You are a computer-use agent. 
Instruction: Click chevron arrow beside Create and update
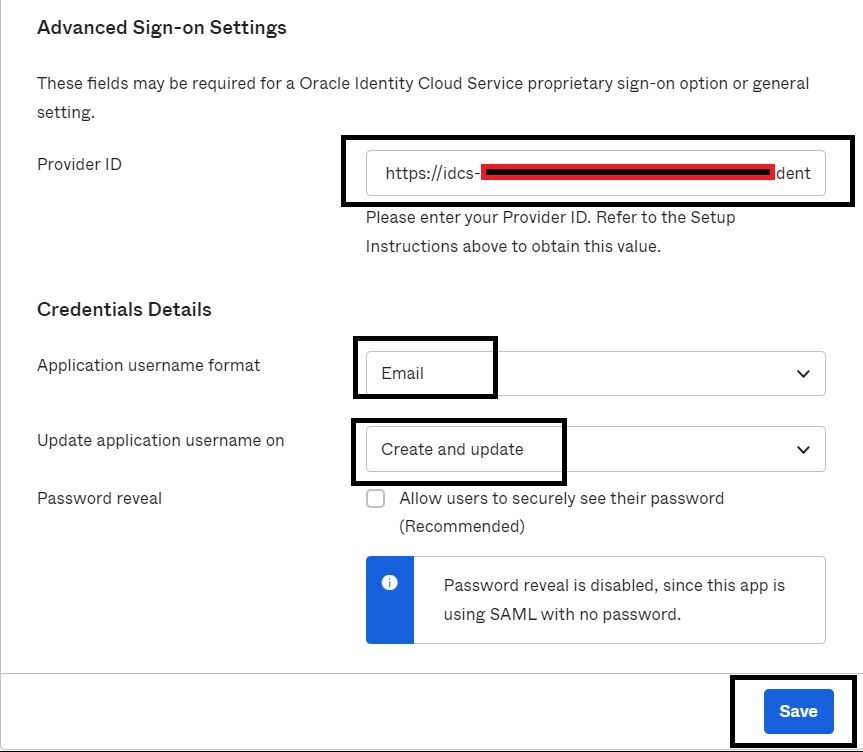coord(803,450)
